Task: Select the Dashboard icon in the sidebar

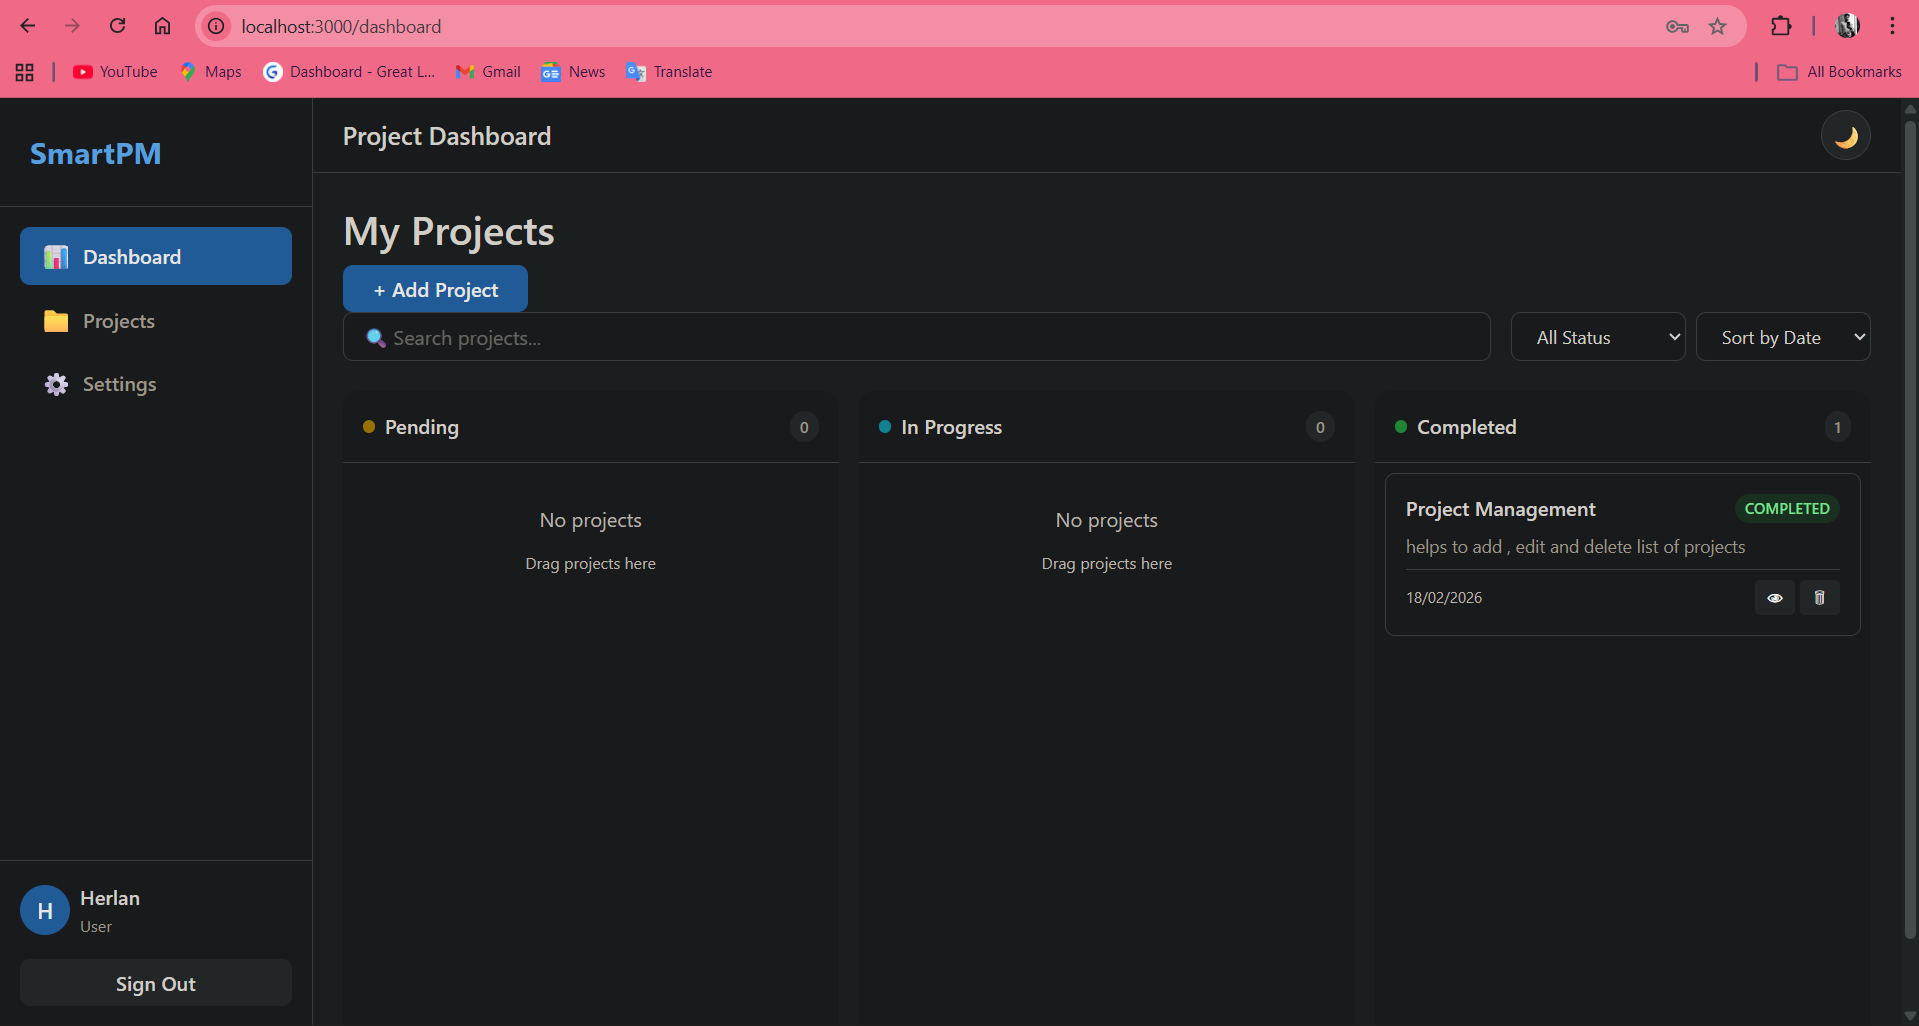Action: coord(55,256)
